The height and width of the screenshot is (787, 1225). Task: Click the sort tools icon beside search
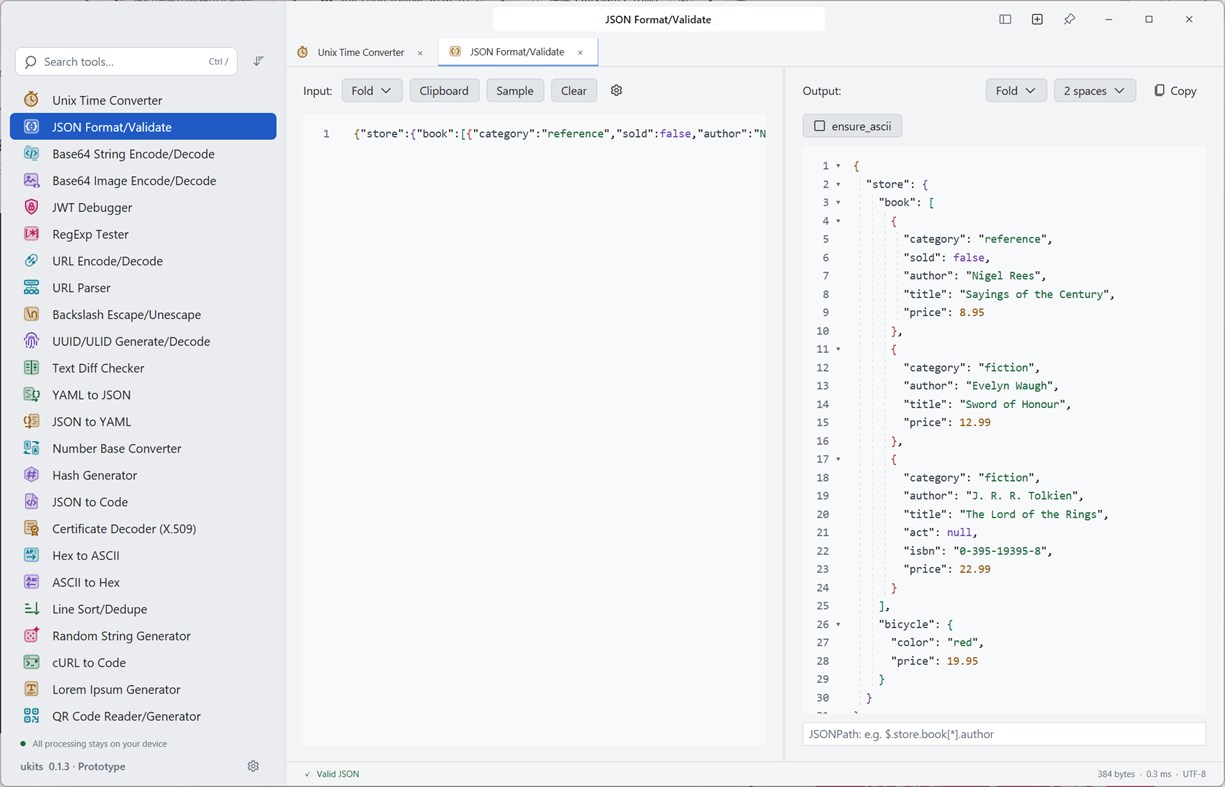[258, 61]
